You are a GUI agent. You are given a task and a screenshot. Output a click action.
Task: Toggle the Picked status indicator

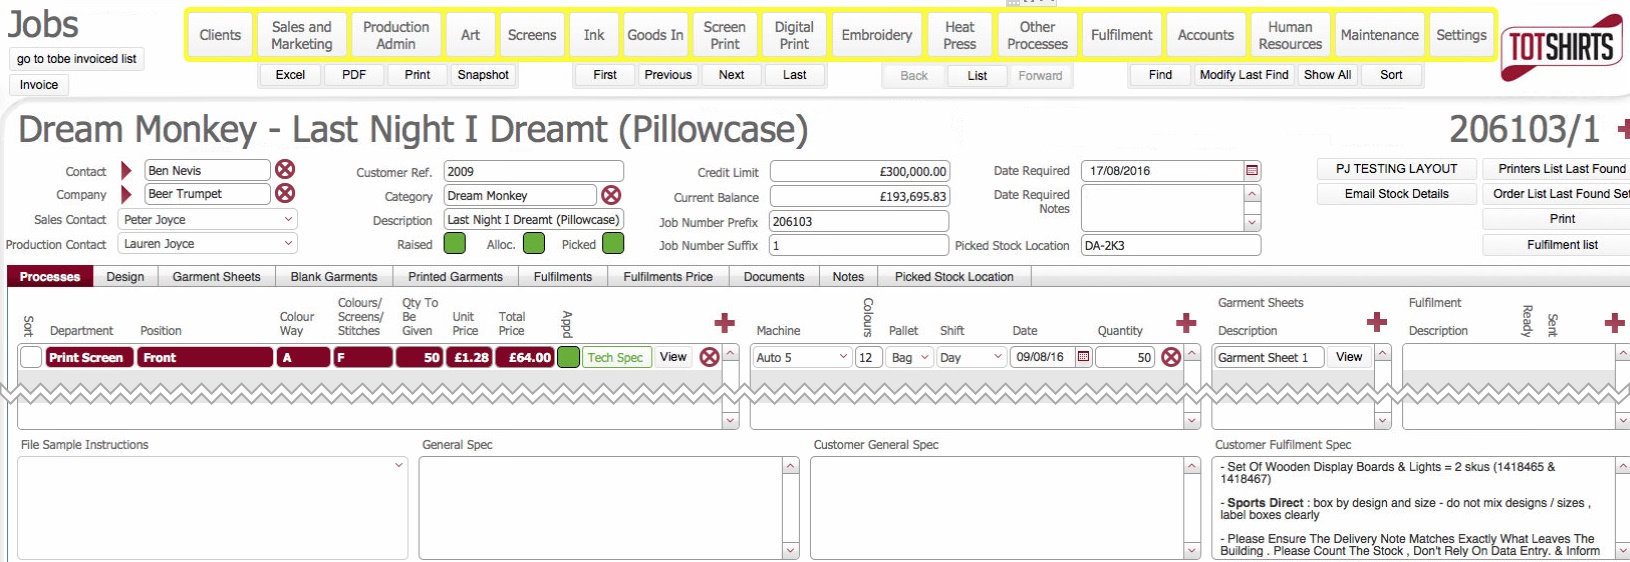point(613,243)
